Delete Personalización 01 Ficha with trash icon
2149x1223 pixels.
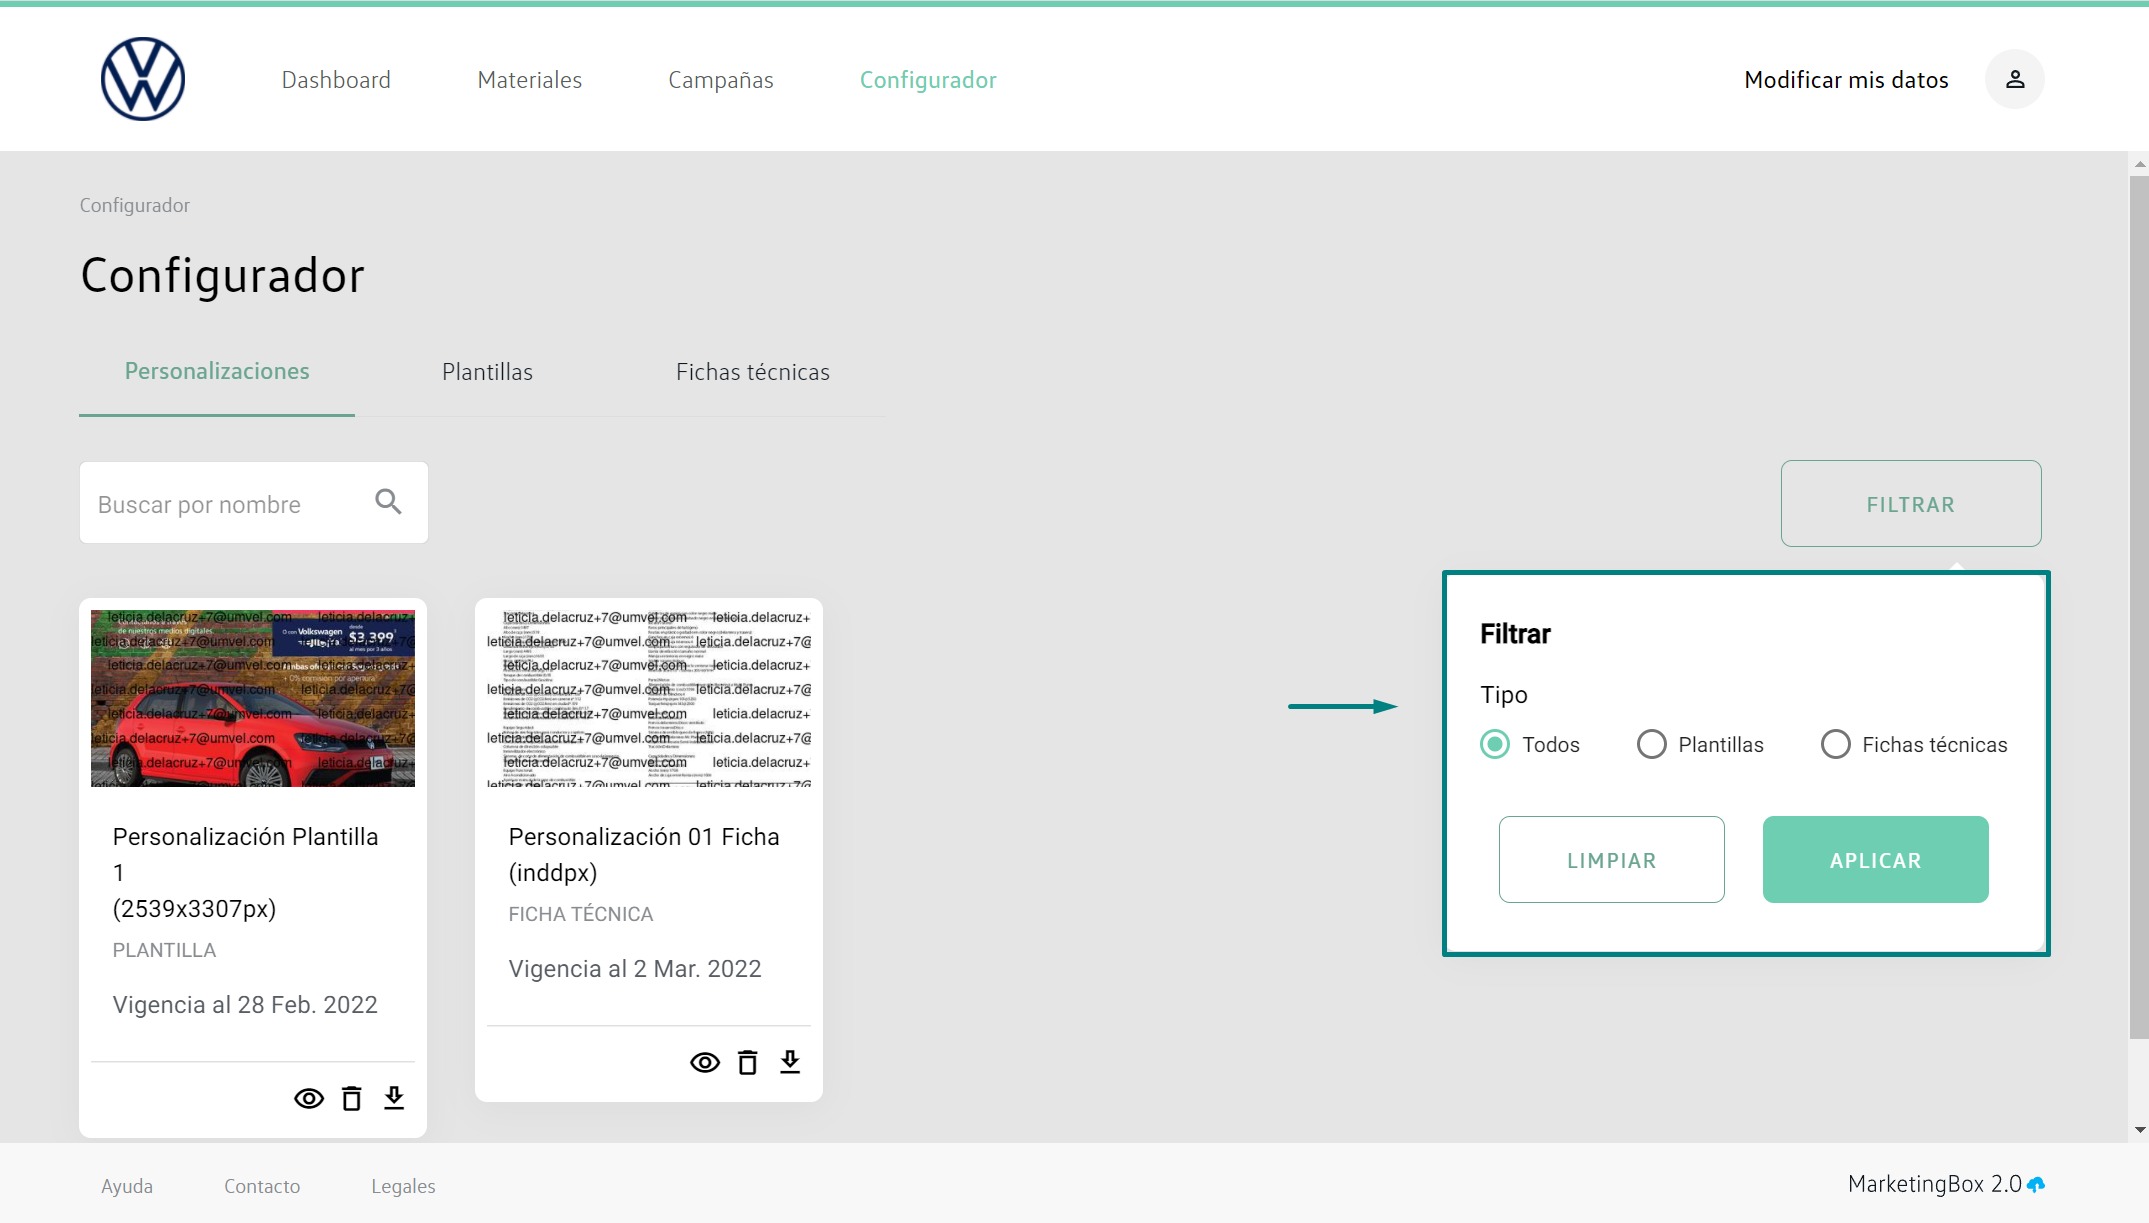click(x=748, y=1063)
